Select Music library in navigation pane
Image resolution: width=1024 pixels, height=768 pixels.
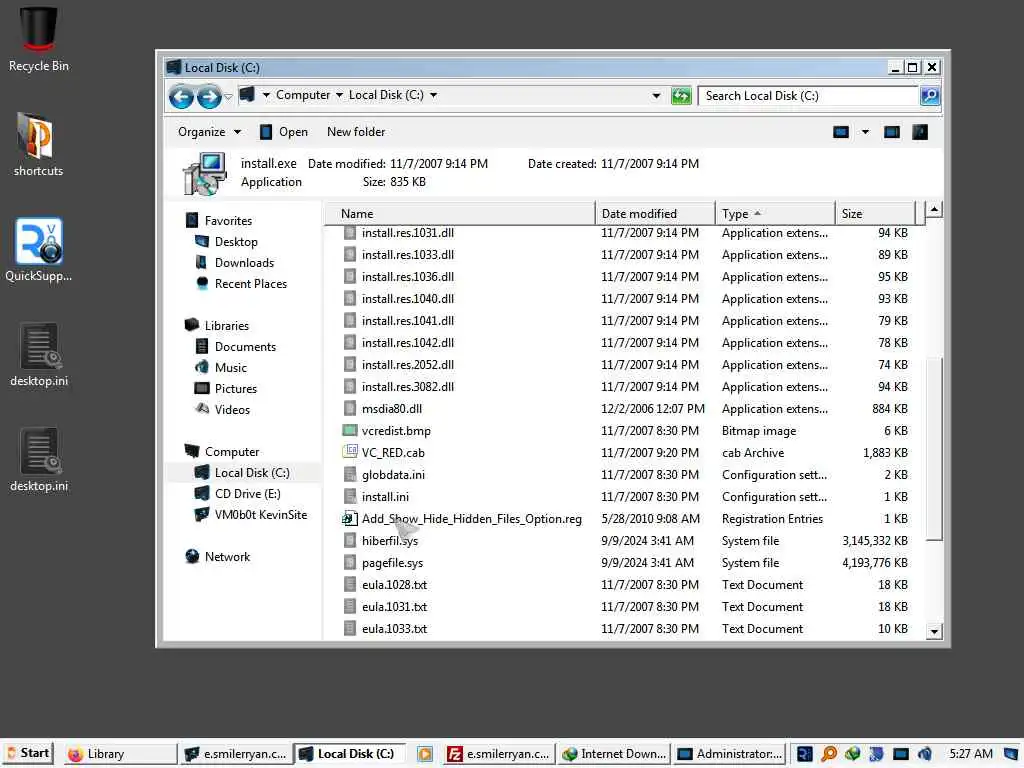point(231,368)
